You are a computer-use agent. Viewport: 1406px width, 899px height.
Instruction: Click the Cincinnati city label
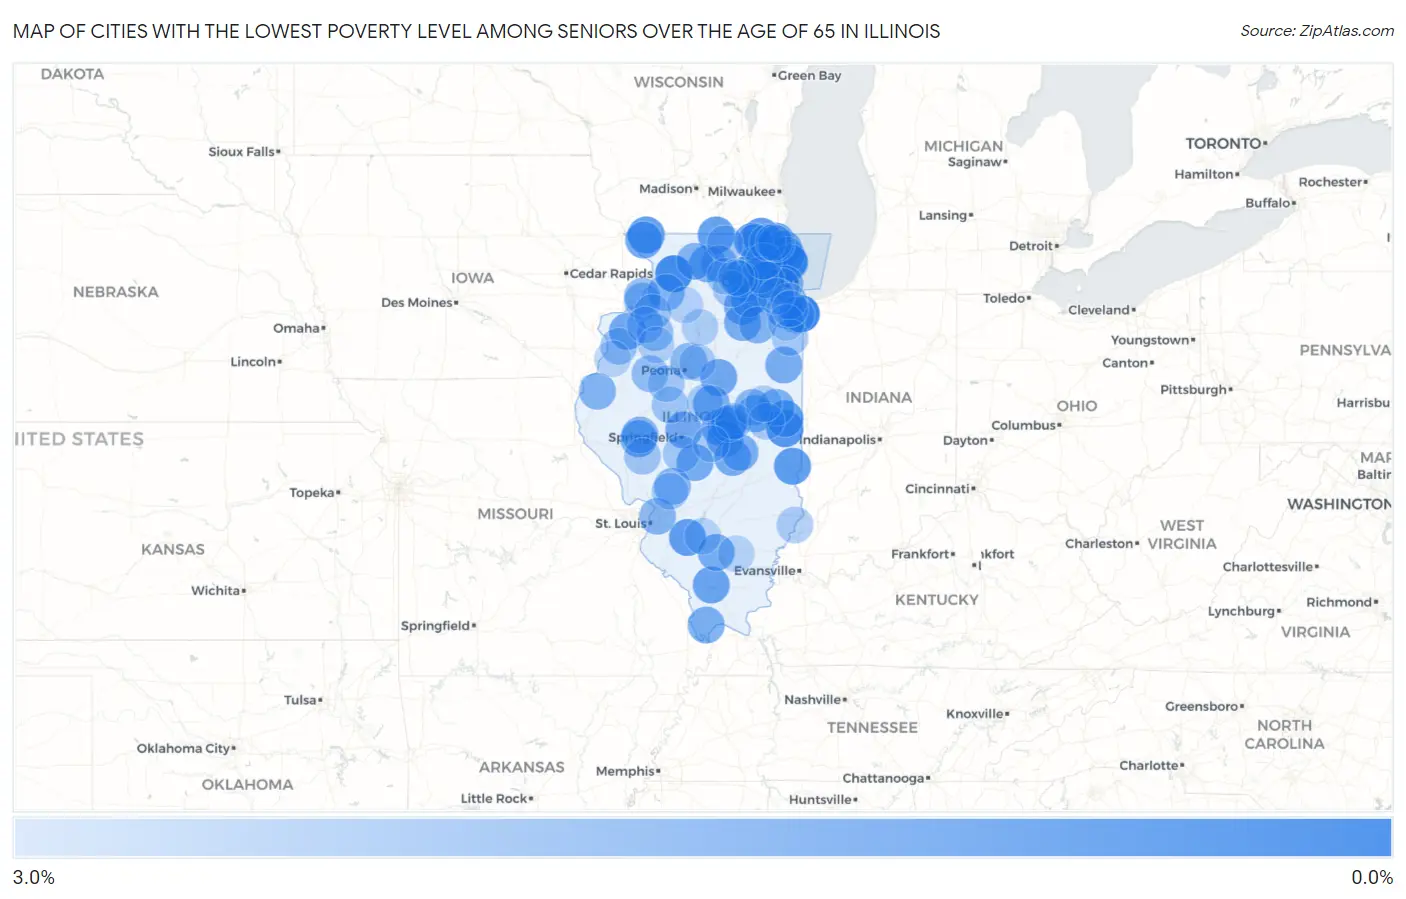coord(938,488)
